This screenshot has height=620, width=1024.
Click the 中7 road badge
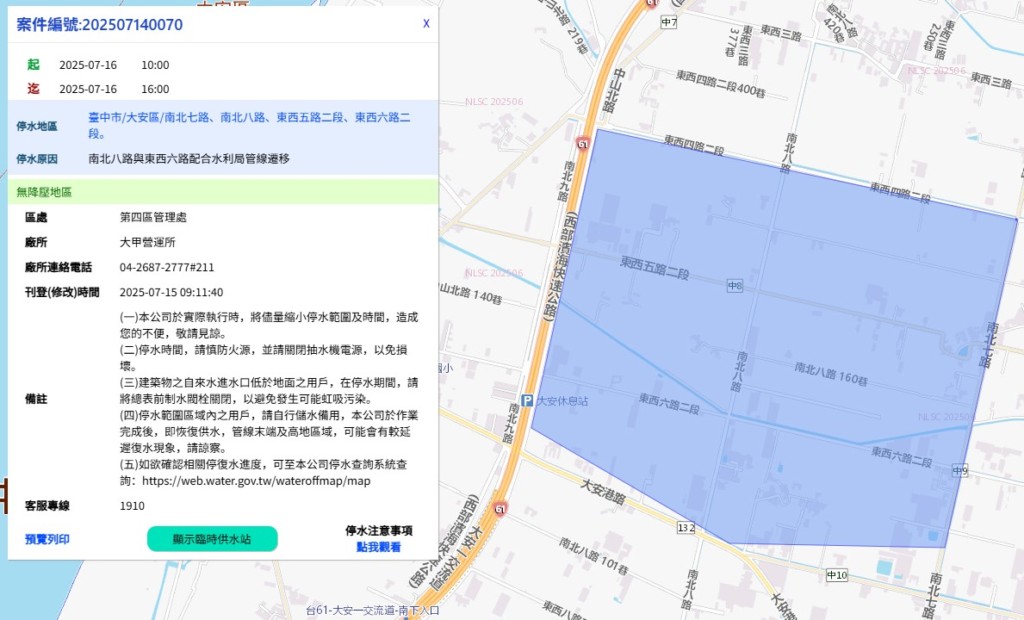click(x=669, y=22)
